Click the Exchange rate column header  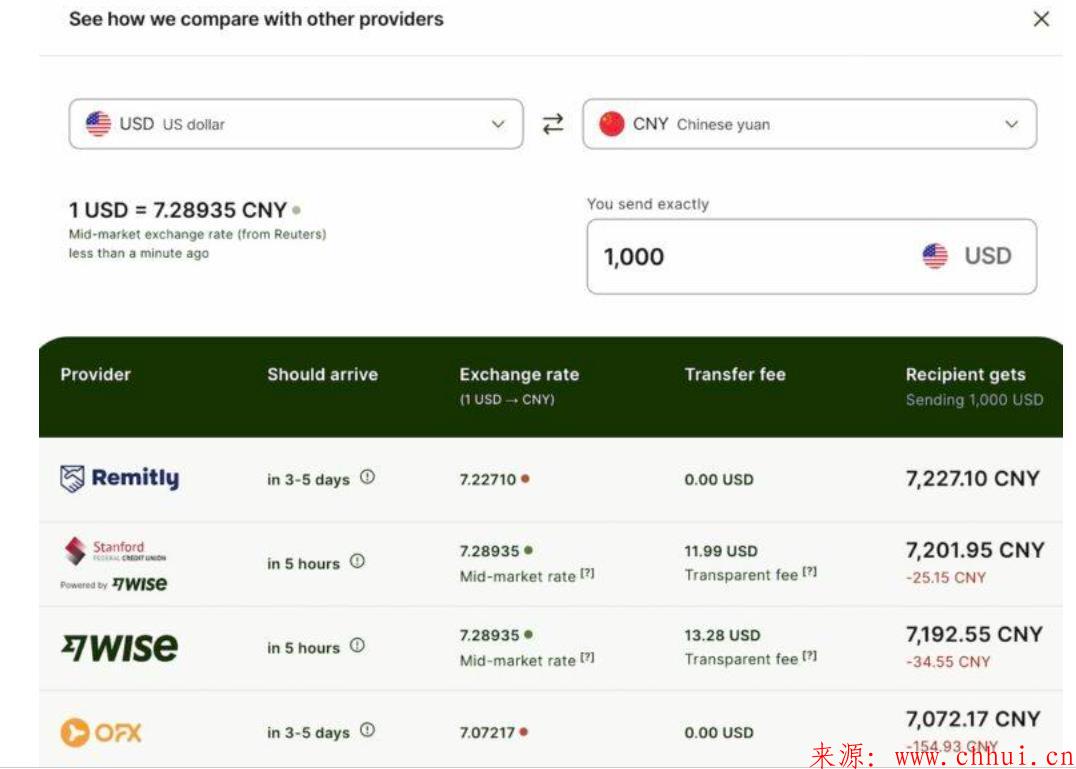[519, 375]
